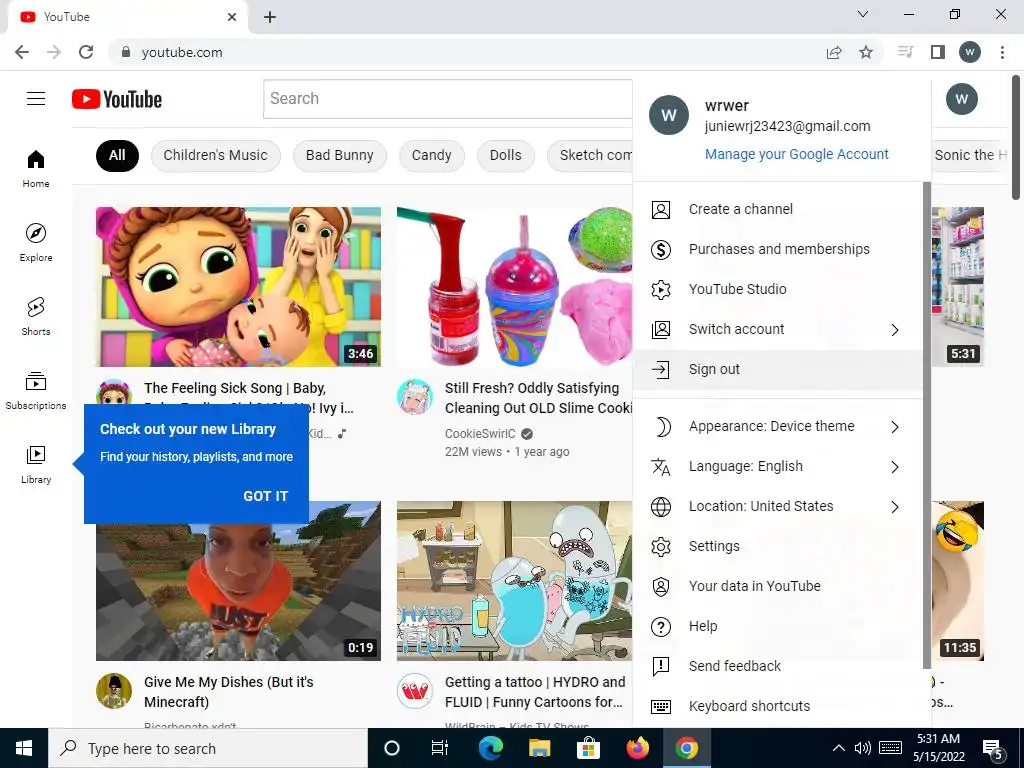Click the share page icon in address bar
Viewport: 1024px width, 768px height.
coord(834,52)
